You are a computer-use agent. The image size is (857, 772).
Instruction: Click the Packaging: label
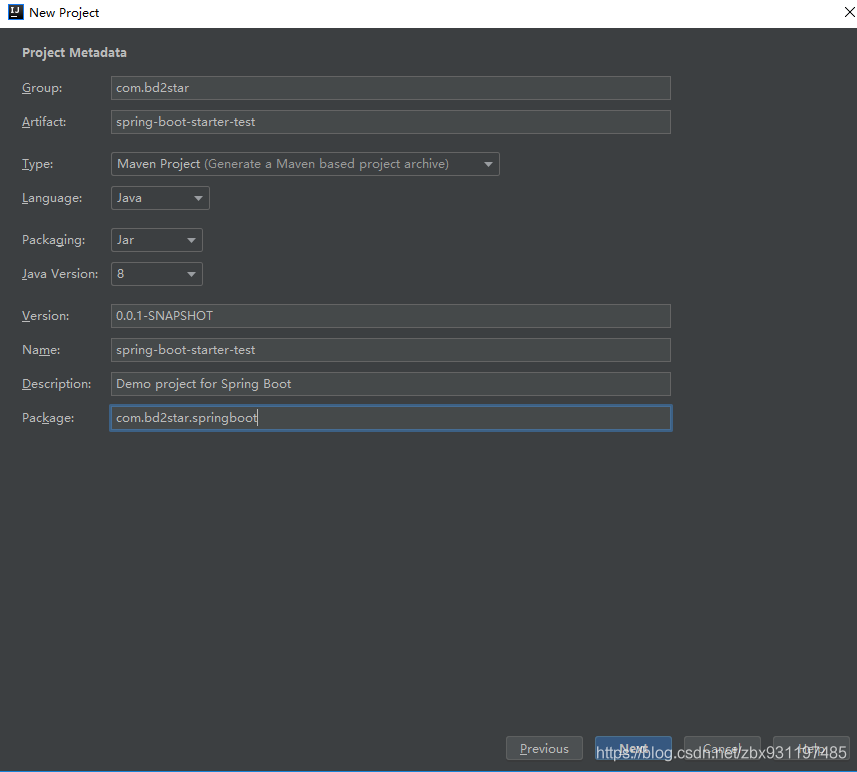point(54,240)
